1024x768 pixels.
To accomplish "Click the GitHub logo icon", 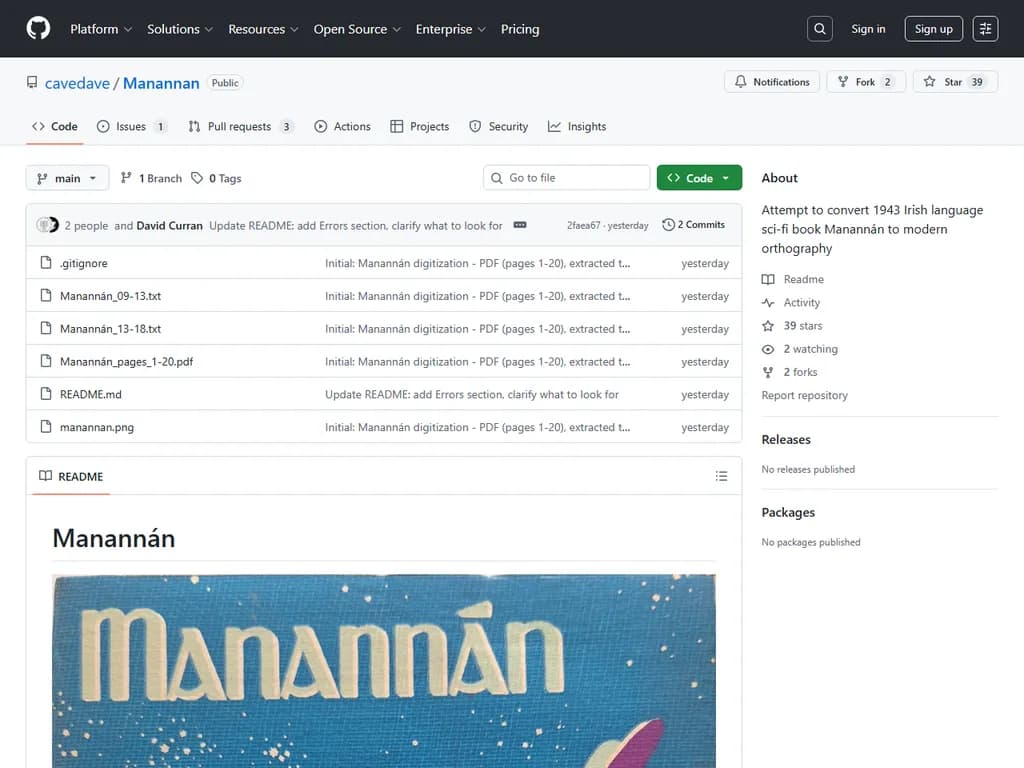I will [x=38, y=29].
